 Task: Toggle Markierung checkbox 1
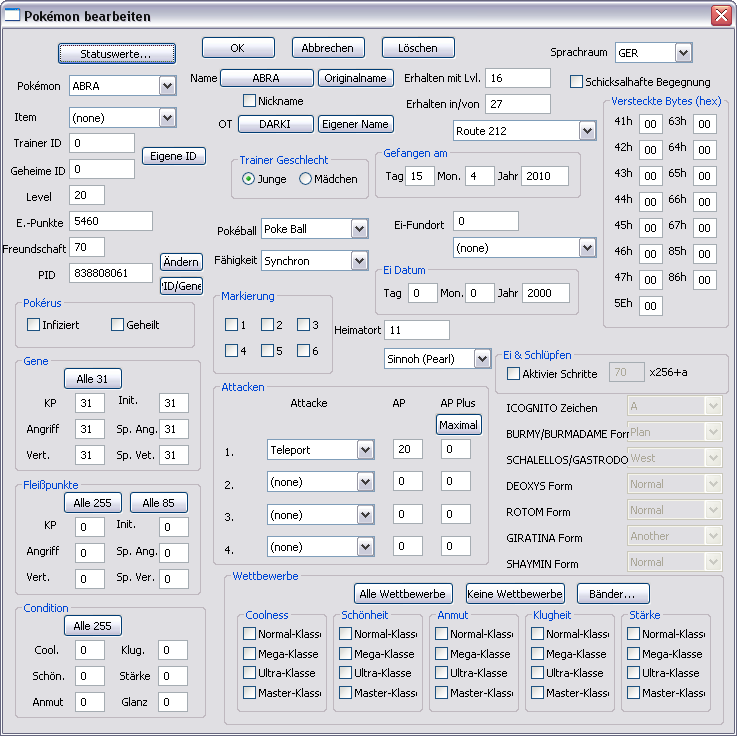point(231,324)
